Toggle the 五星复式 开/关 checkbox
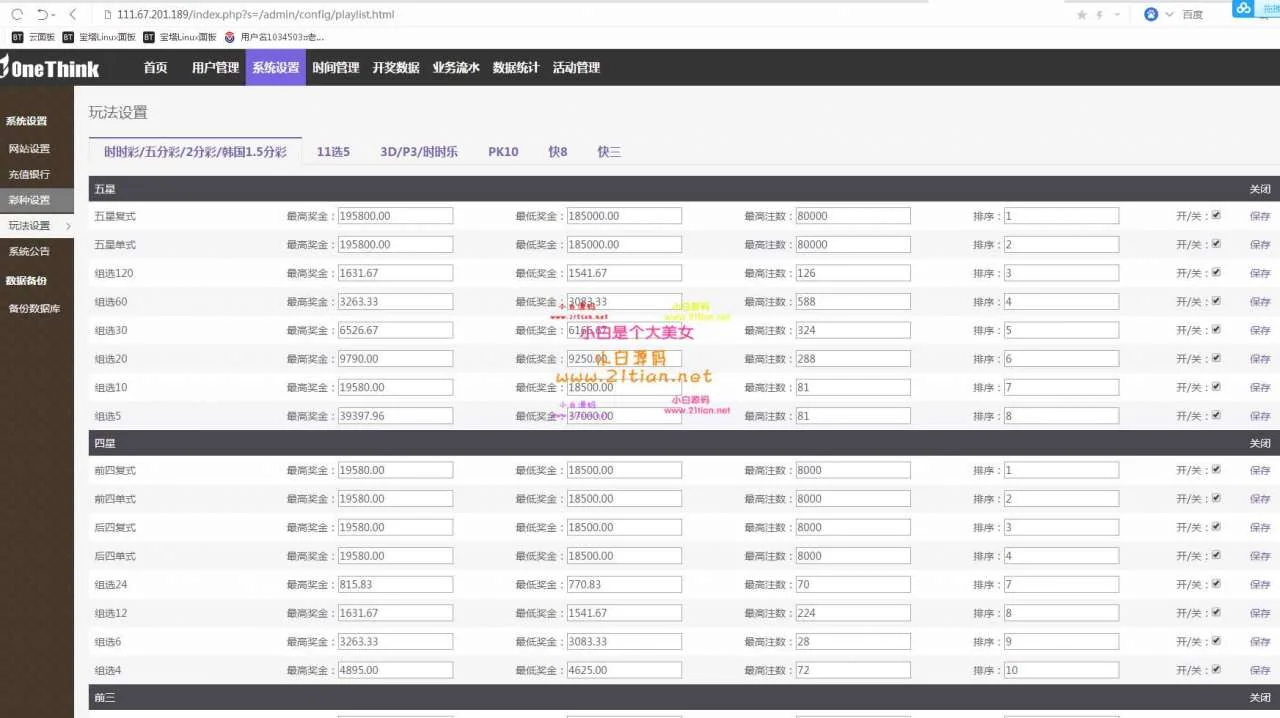Screen dimensions: 1280x718 [1216, 215]
